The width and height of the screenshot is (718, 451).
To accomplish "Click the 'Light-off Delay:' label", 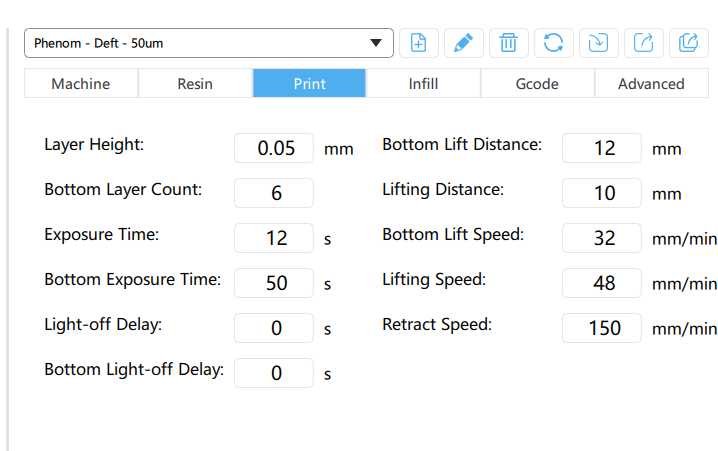I will (103, 324).
